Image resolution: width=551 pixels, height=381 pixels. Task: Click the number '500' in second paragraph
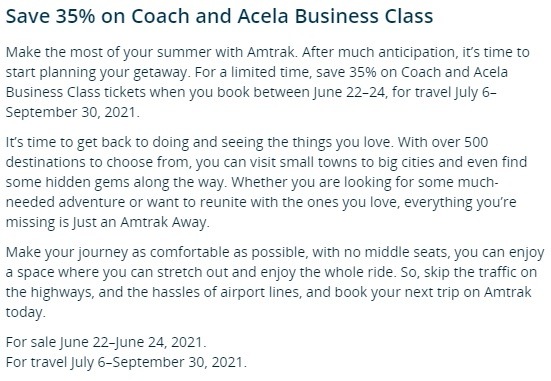pyautogui.click(x=476, y=142)
